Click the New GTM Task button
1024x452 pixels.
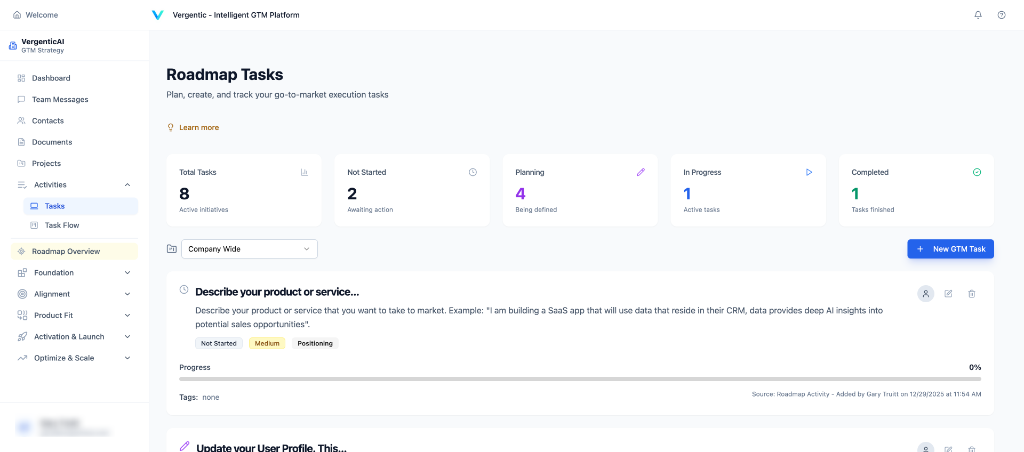[950, 249]
